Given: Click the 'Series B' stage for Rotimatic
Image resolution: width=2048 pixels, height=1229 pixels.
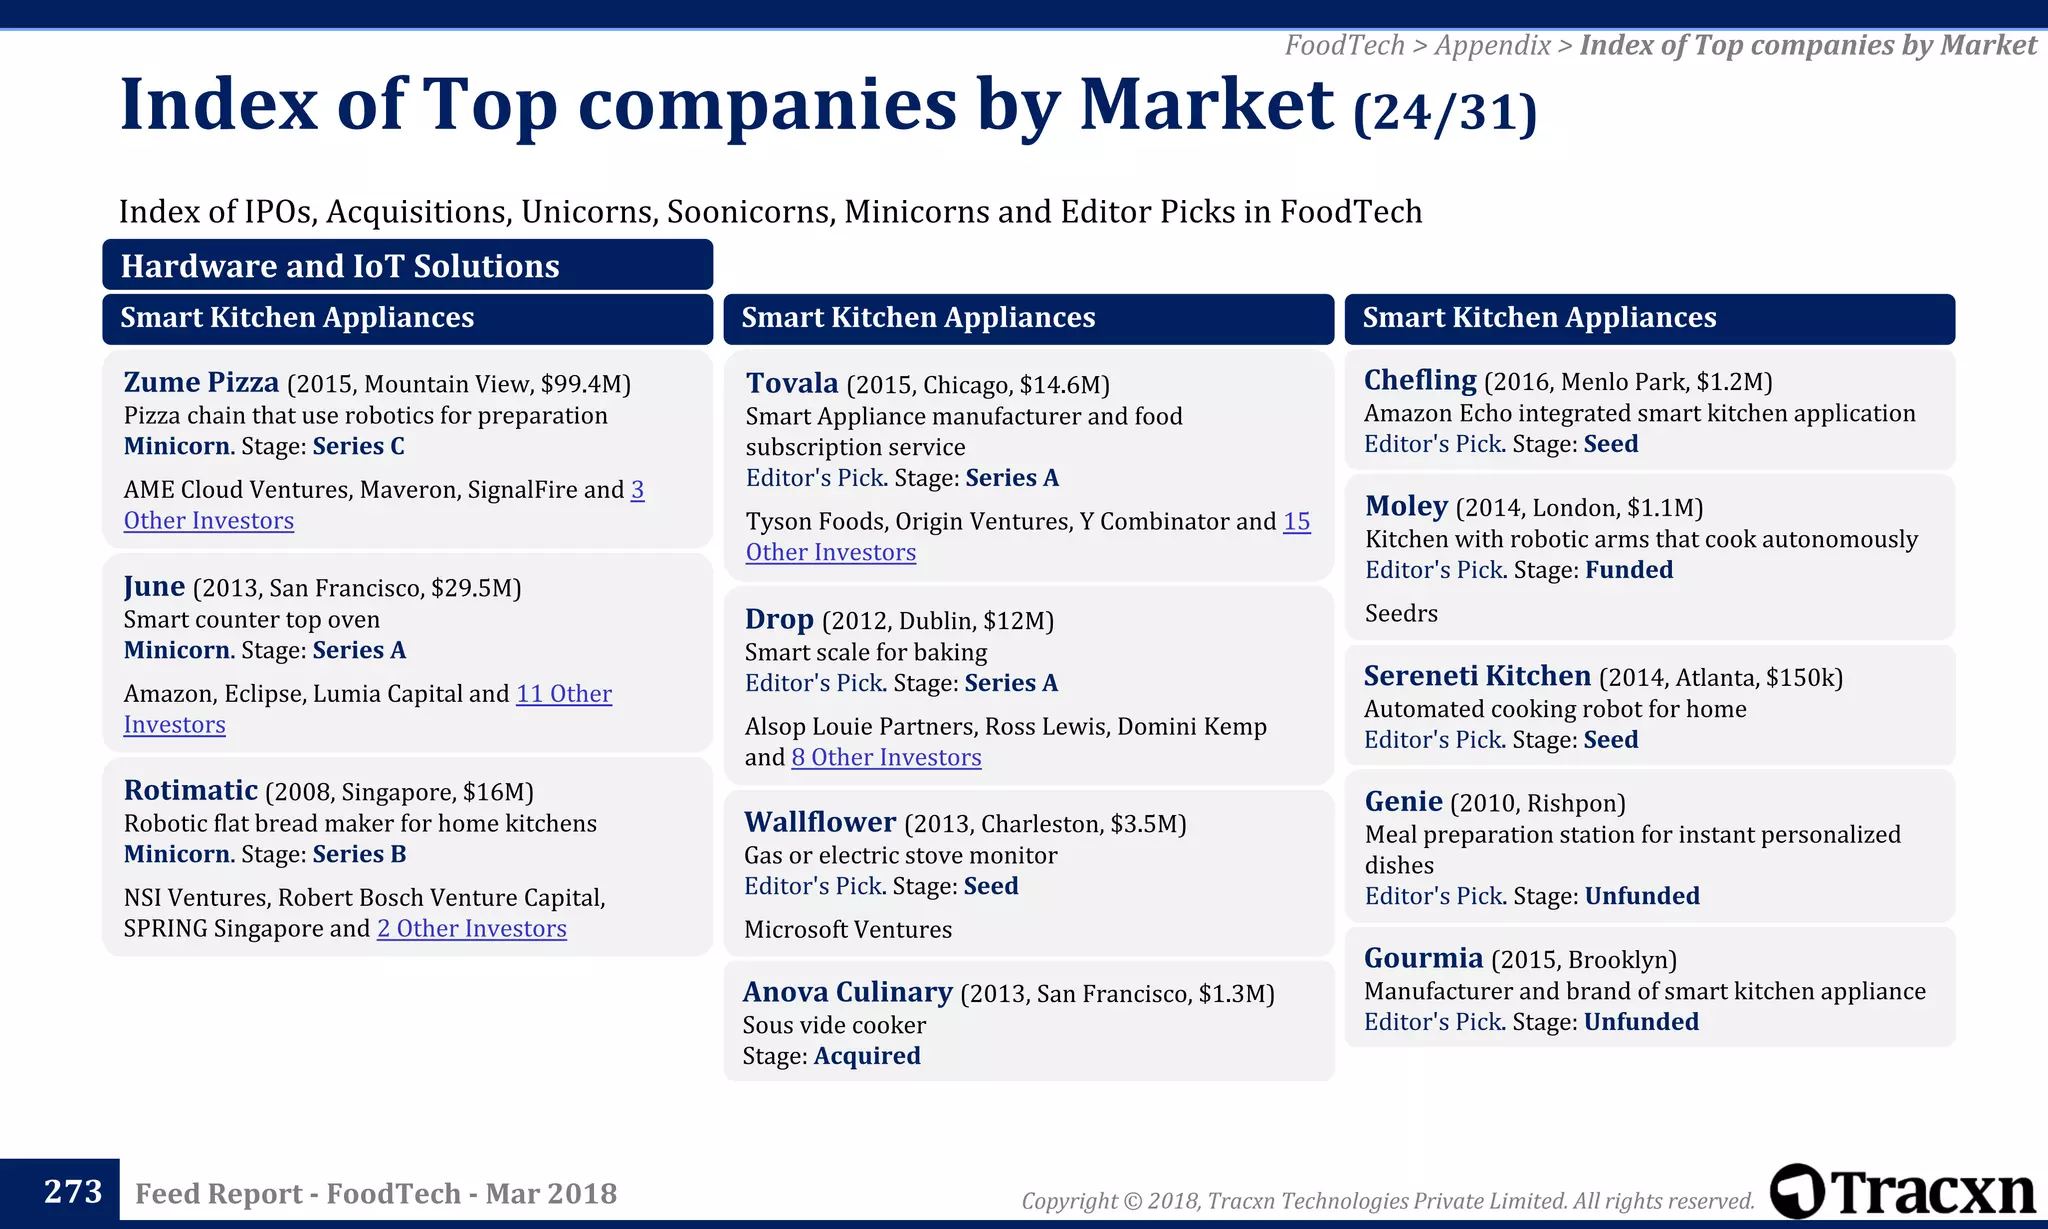Looking at the screenshot, I should point(359,854).
